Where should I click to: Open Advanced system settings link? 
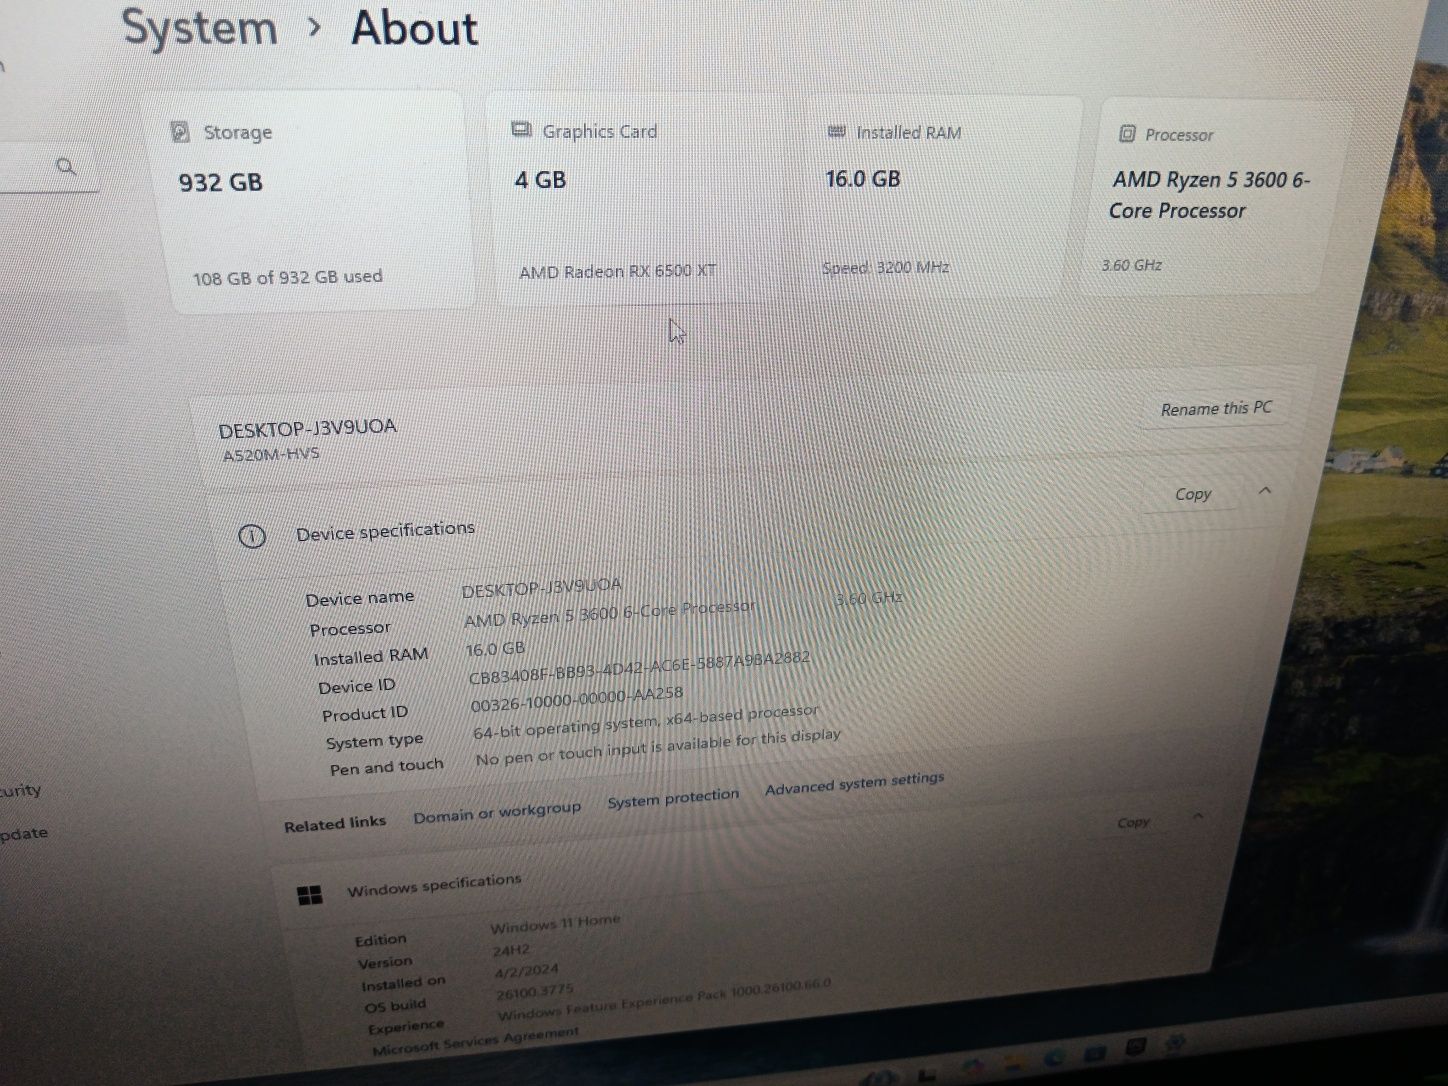(x=854, y=782)
